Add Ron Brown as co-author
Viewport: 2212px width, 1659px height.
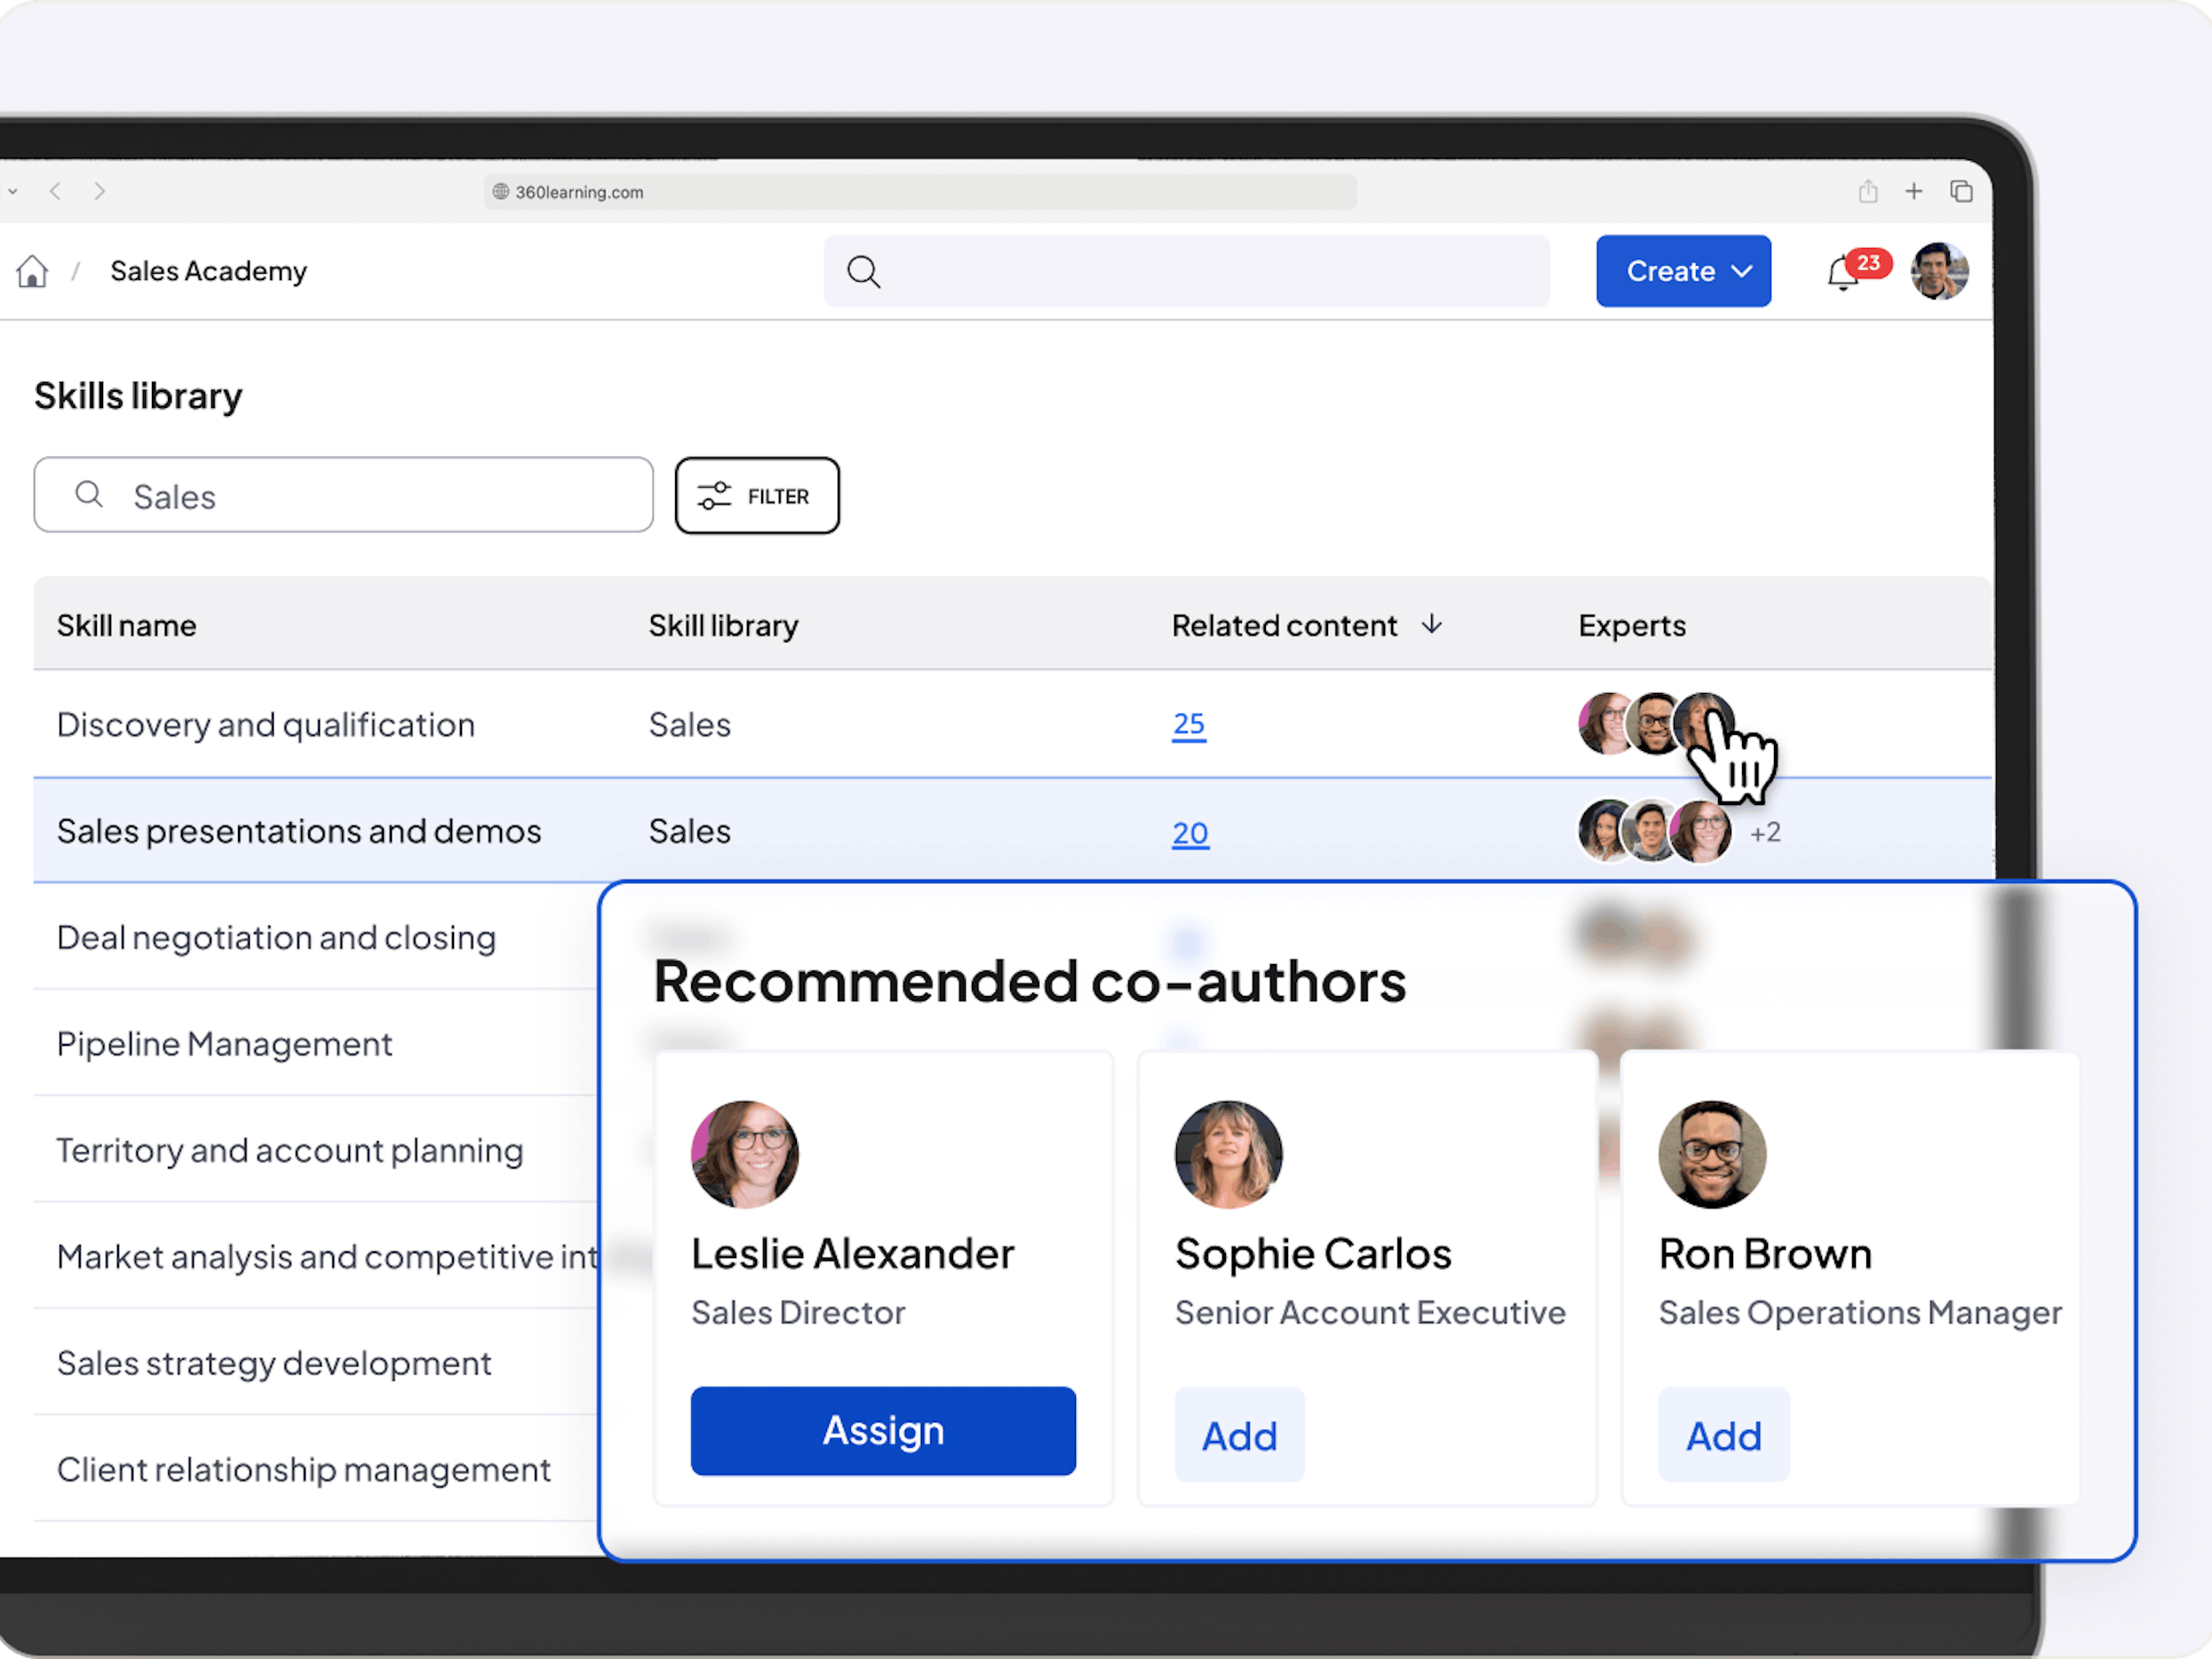[1723, 1435]
